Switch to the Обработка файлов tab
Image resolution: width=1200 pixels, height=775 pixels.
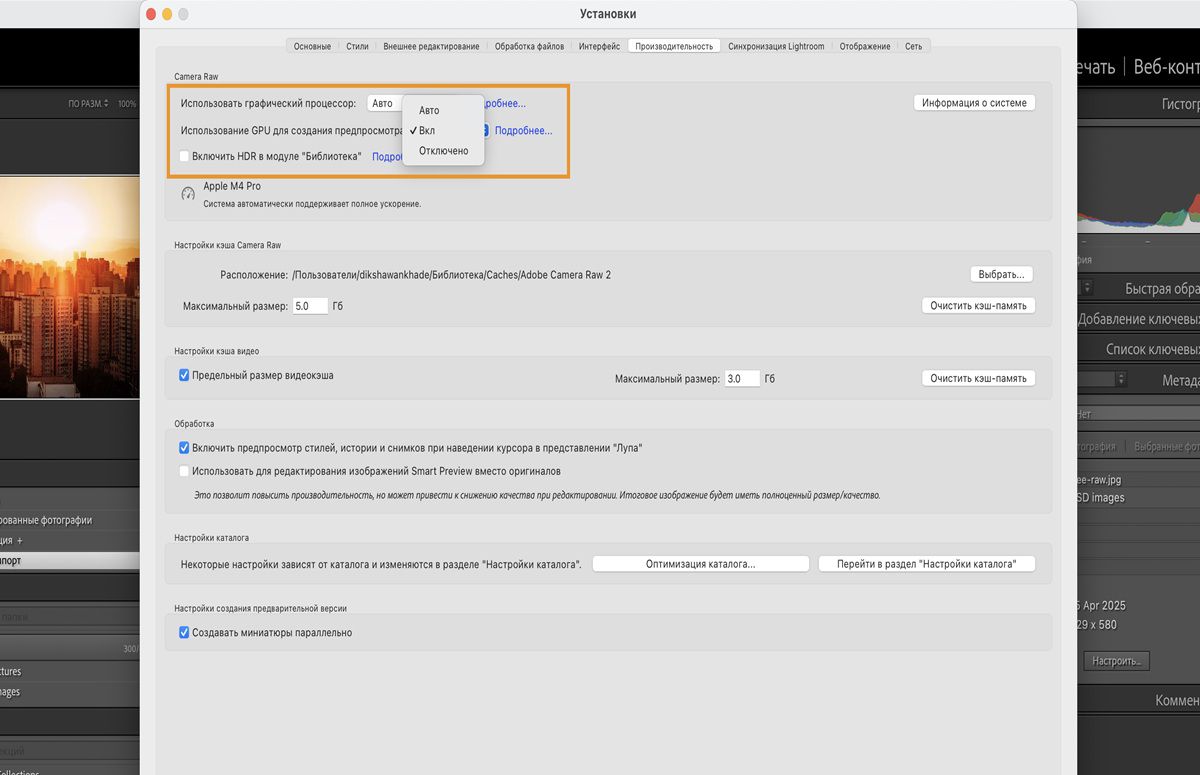click(x=529, y=46)
